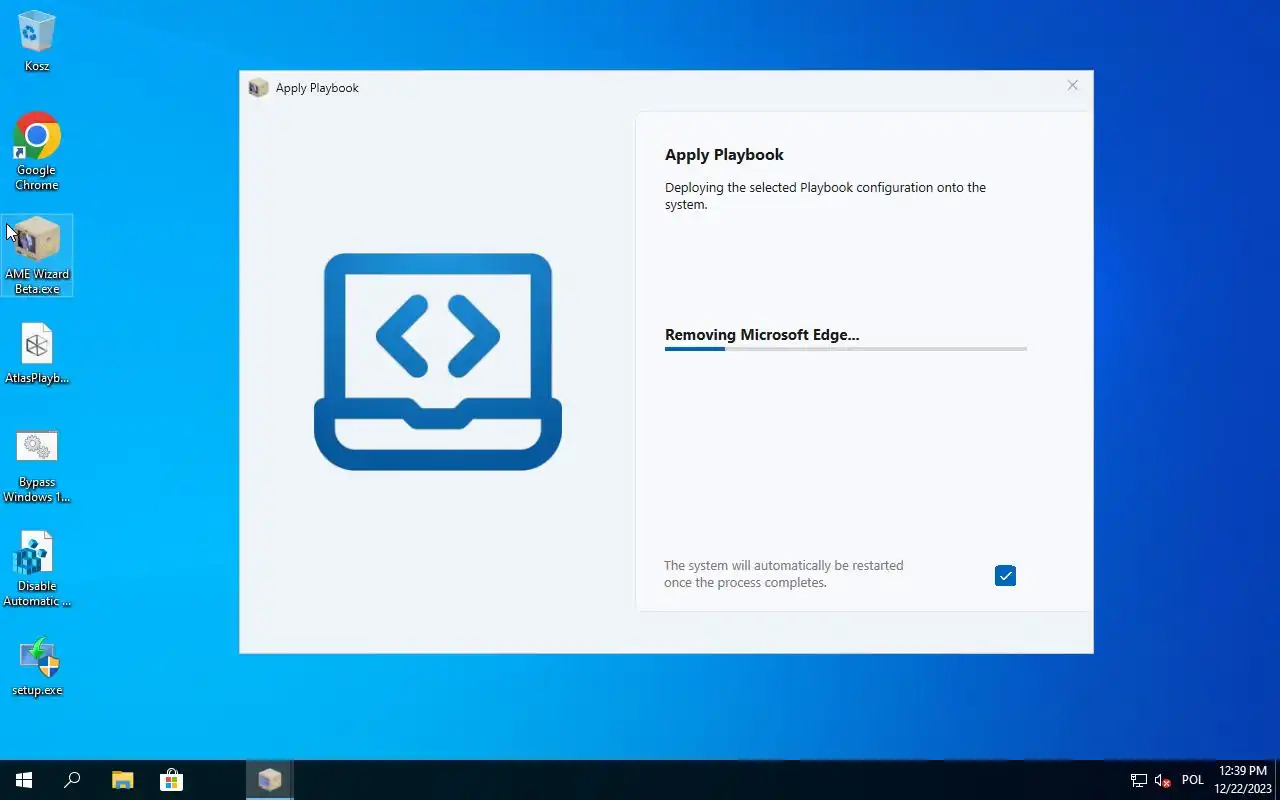Click AME Wizard taskbar button
This screenshot has width=1280, height=800.
click(x=269, y=780)
